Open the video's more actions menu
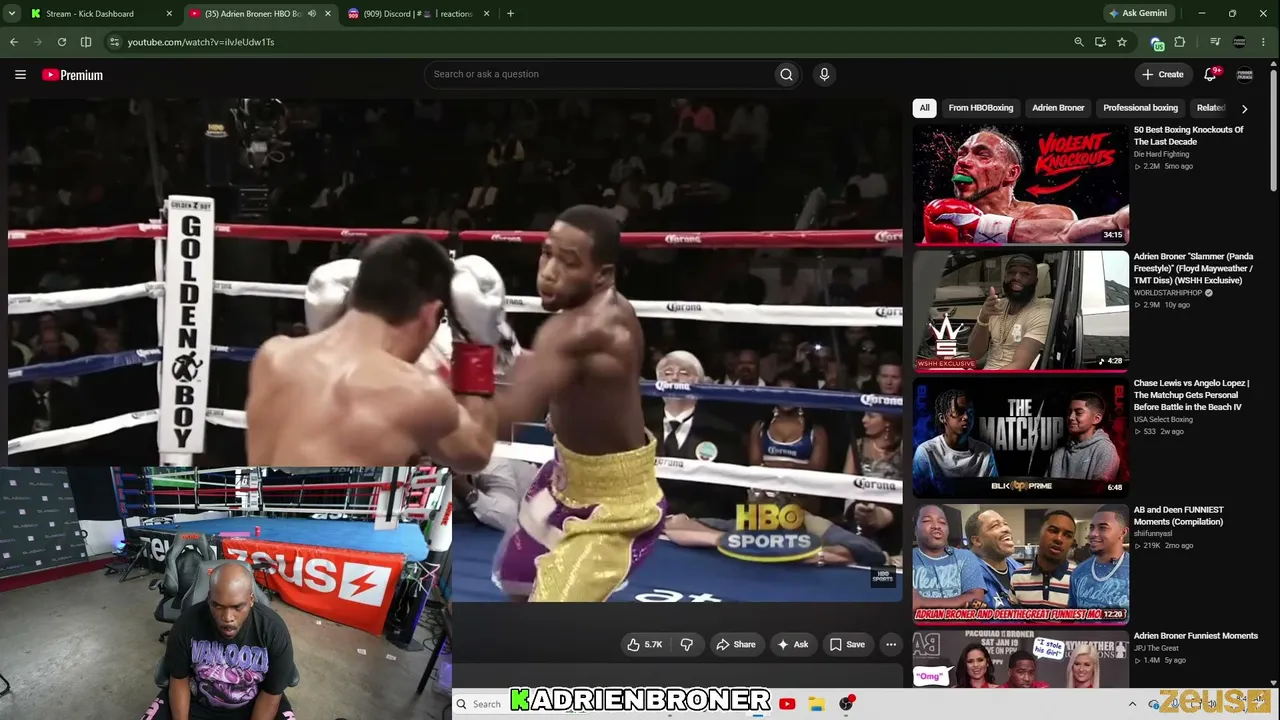Screen dimensions: 1280x720 click(891, 645)
